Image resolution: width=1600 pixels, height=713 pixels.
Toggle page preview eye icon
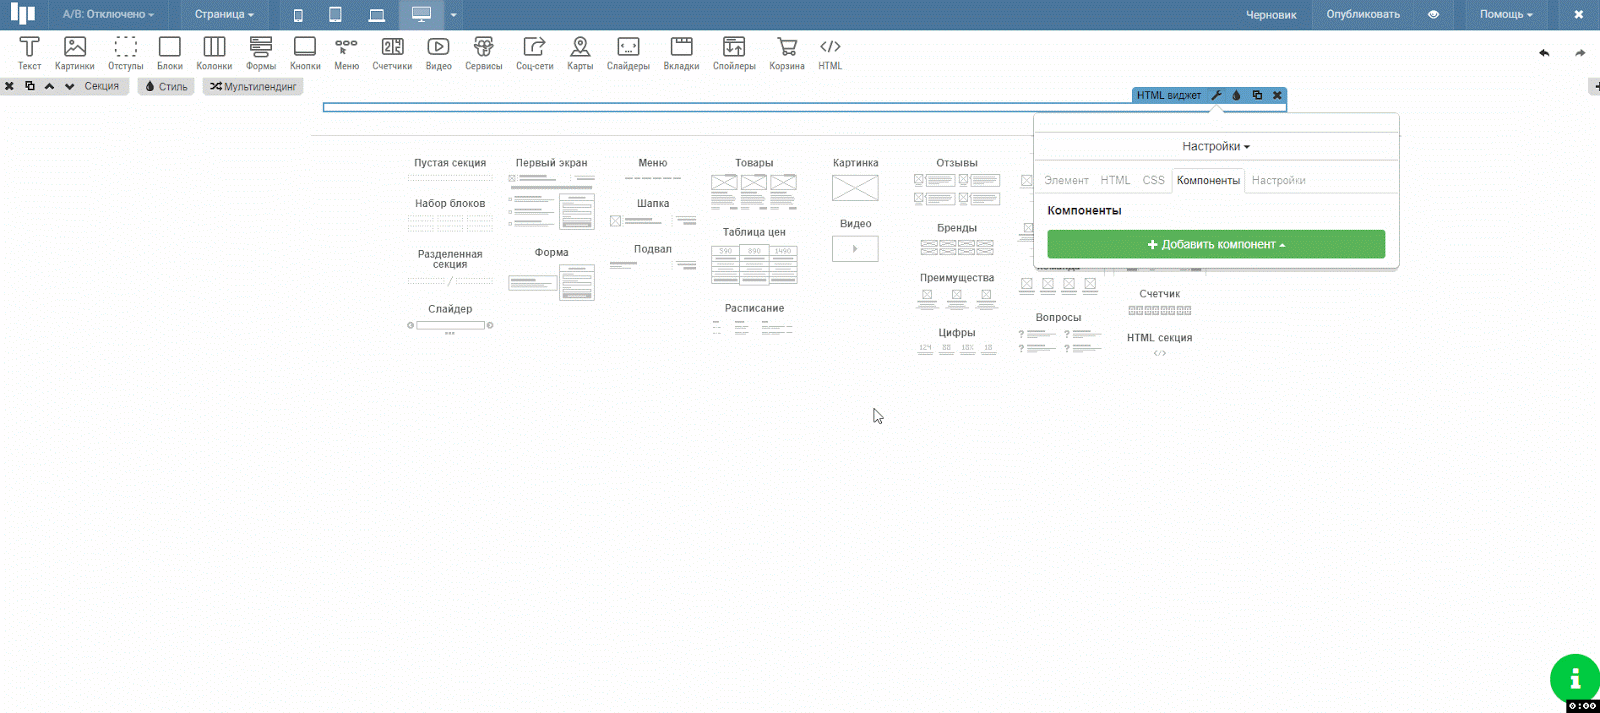pos(1433,15)
